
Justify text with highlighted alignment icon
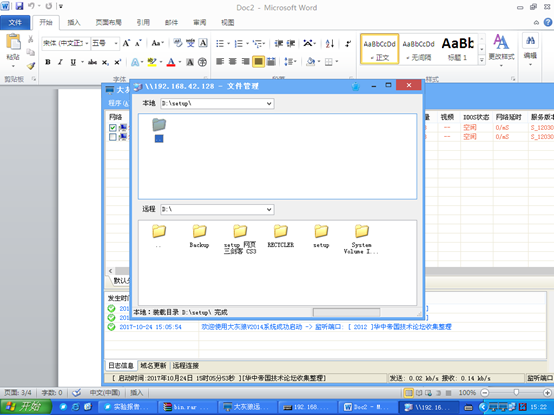tap(258, 62)
